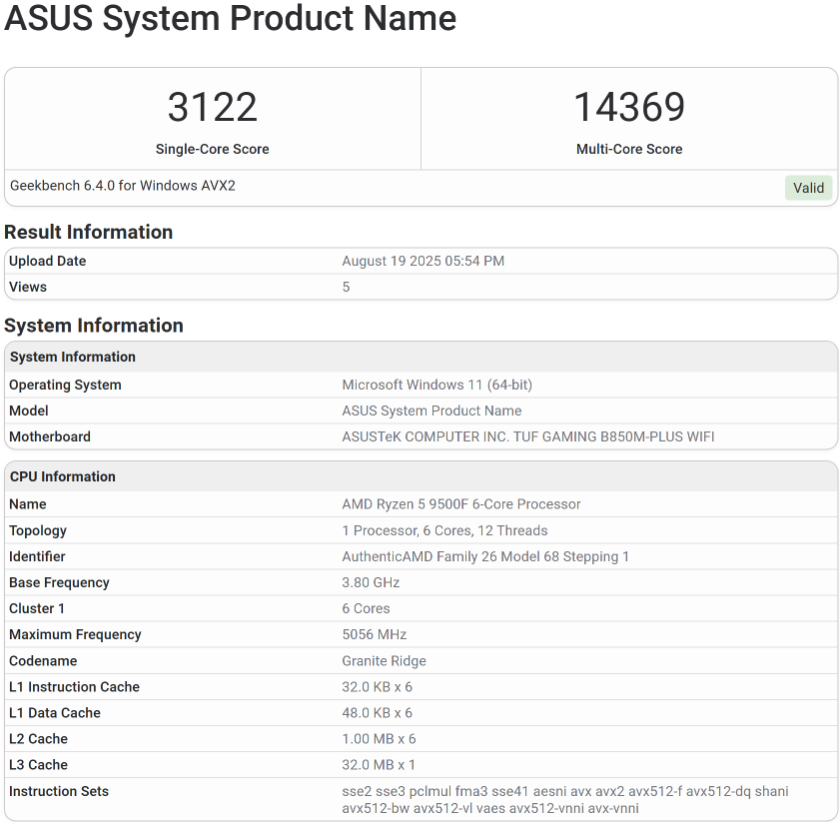840x822 pixels.
Task: Select the TUF GAMING B850M-PLUS WIFI value
Action: [x=528, y=437]
